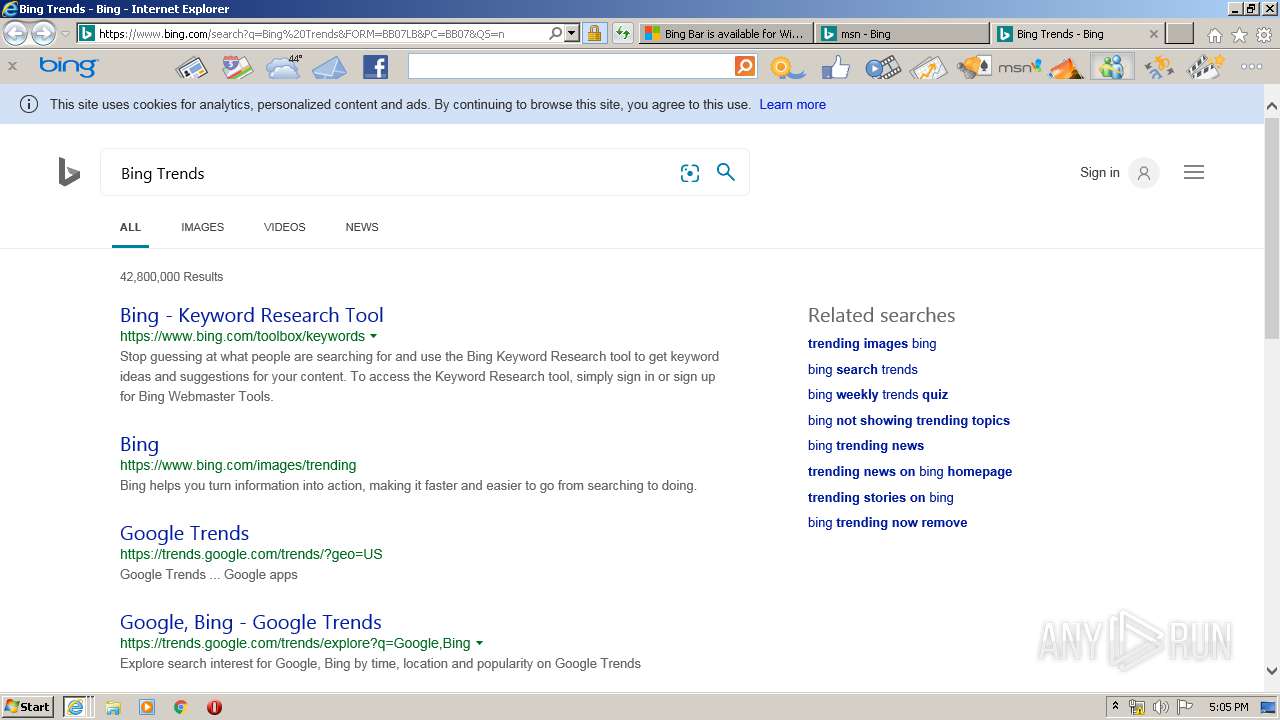Click the visual search camera icon
The width and height of the screenshot is (1280, 720).
(690, 173)
